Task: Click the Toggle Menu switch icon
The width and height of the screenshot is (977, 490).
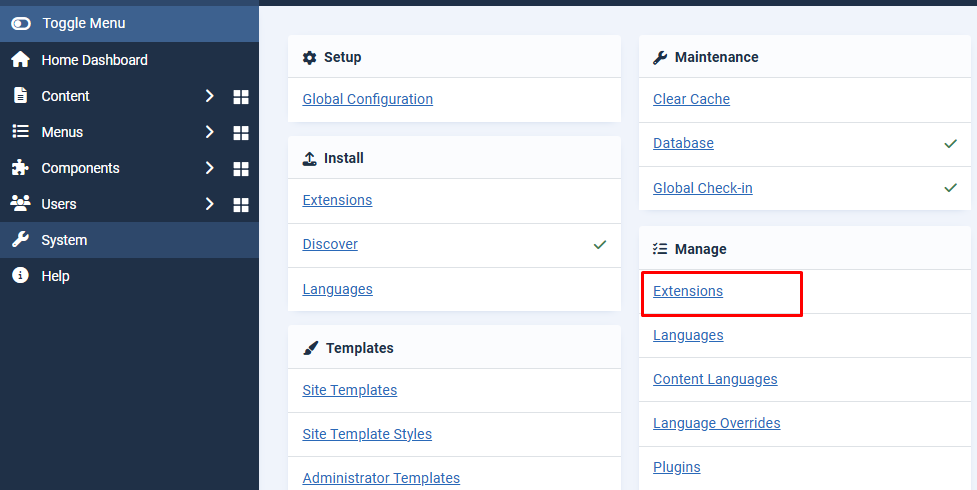Action: click(x=20, y=23)
